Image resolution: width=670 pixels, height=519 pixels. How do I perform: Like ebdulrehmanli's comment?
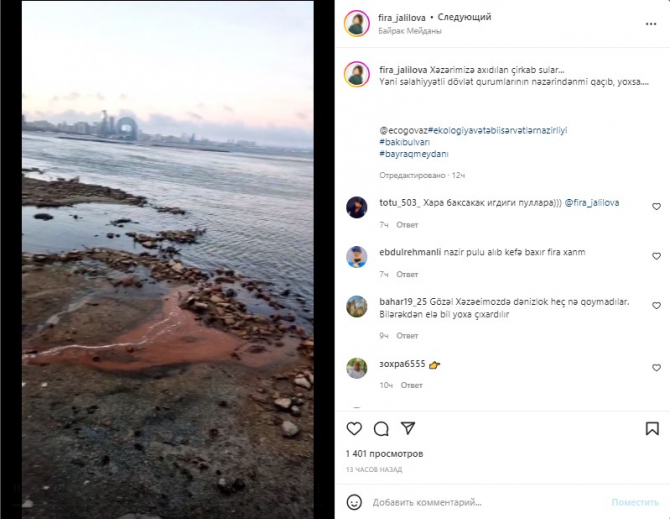(x=656, y=256)
